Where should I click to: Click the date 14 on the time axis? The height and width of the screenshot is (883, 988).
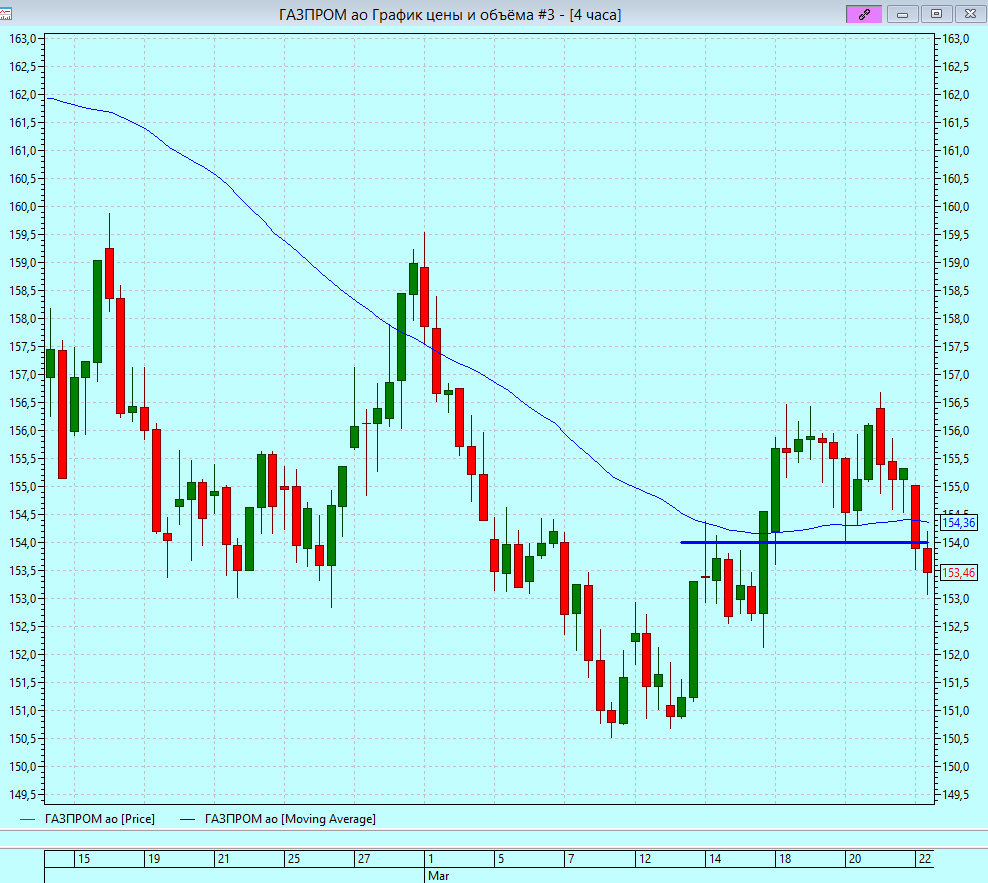(x=715, y=858)
